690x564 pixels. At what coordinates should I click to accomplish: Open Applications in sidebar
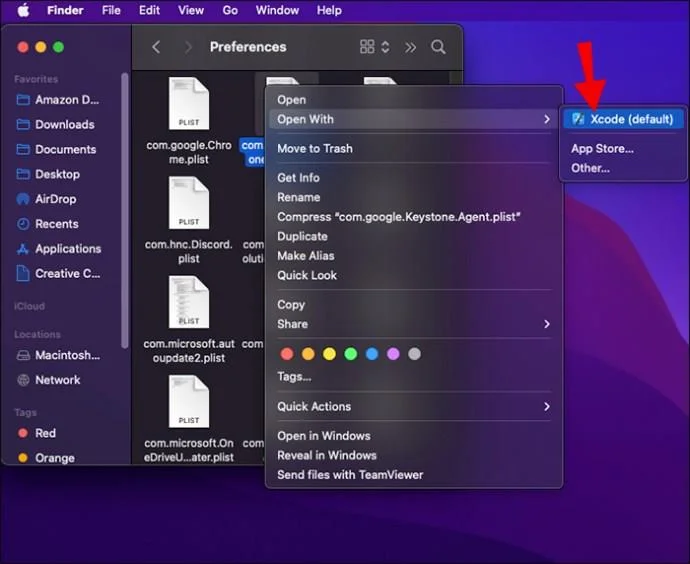click(59, 249)
